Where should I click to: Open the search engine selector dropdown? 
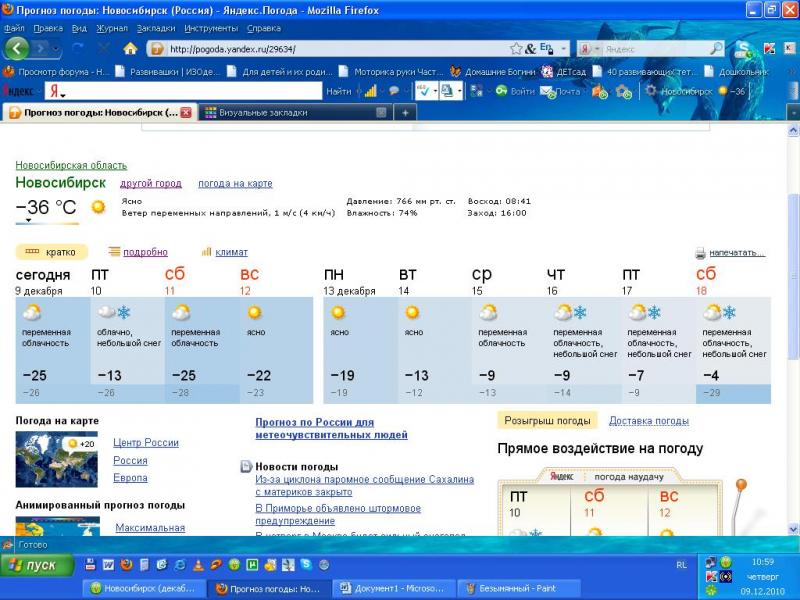[x=597, y=49]
